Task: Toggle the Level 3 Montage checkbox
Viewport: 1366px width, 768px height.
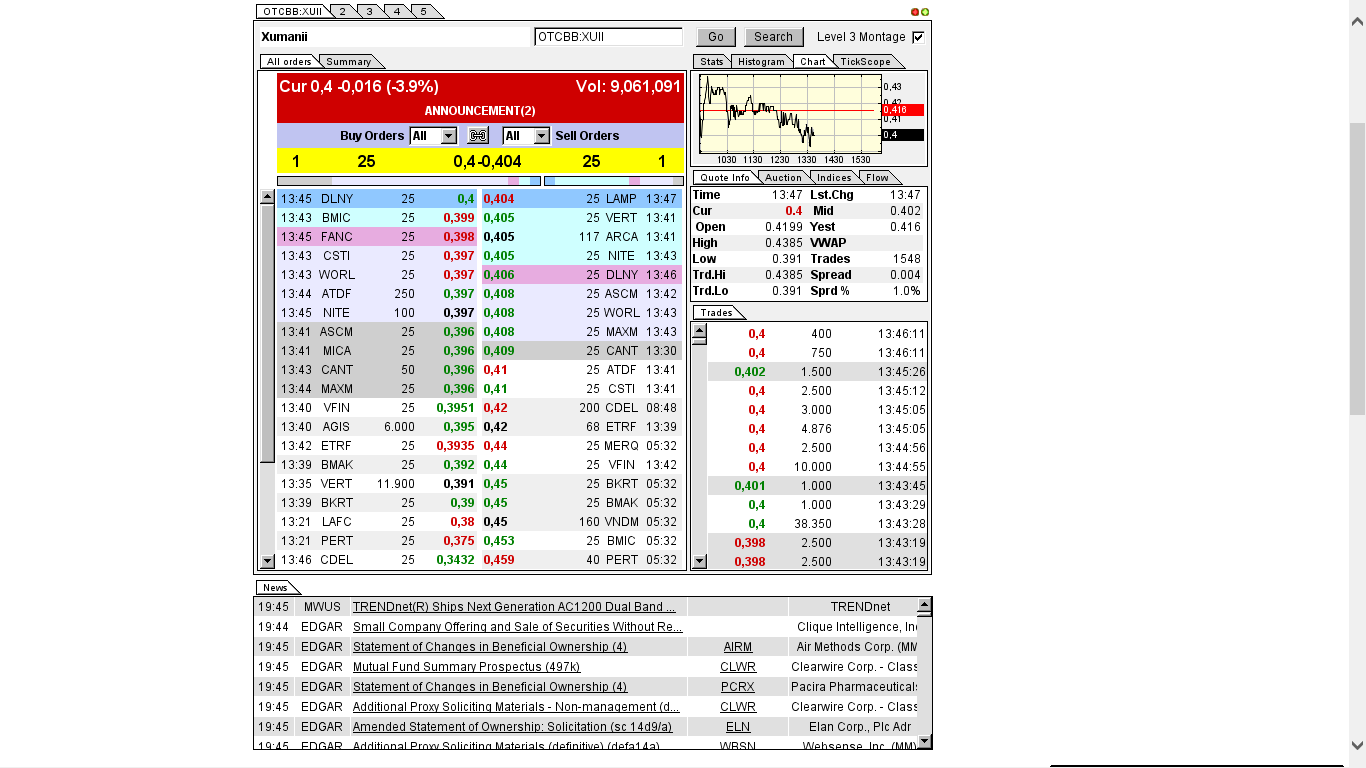Action: click(x=917, y=36)
